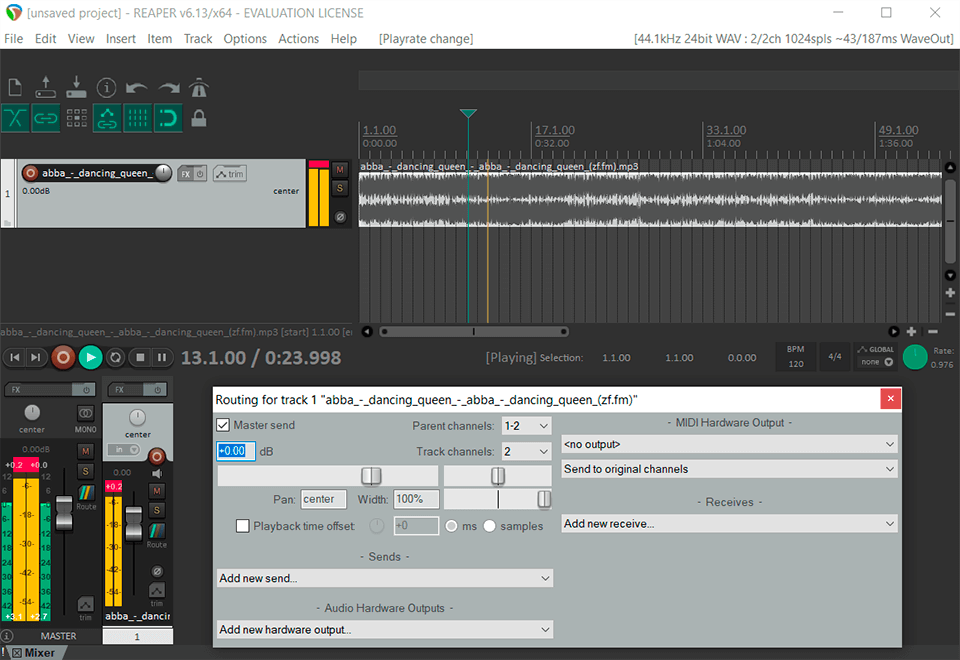This screenshot has height=660, width=960.
Task: Open the Parent channels dropdown
Action: coord(527,425)
